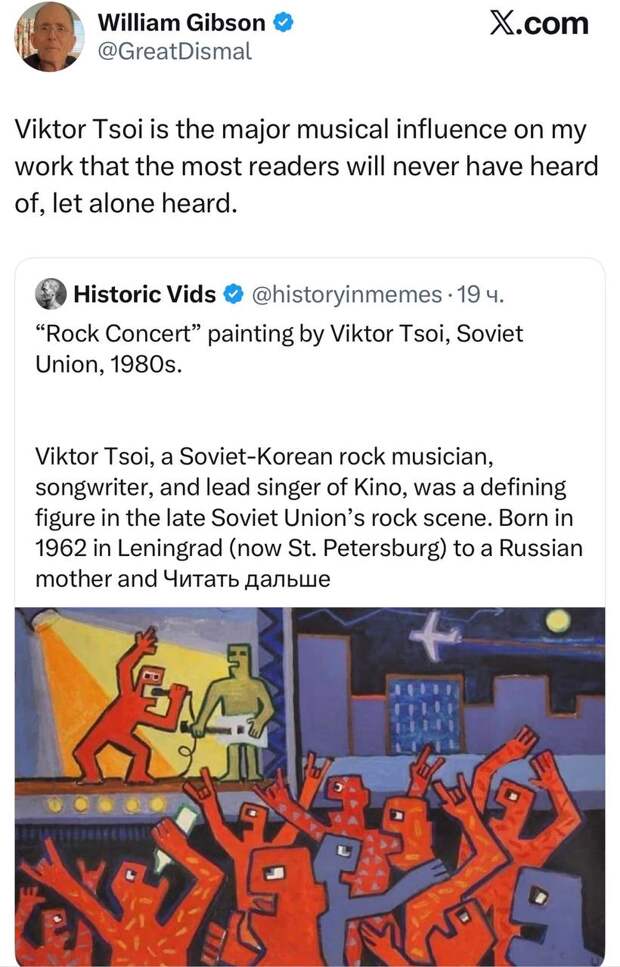This screenshot has height=967, width=620.
Task: Open the X.com logo
Action: pos(540,23)
